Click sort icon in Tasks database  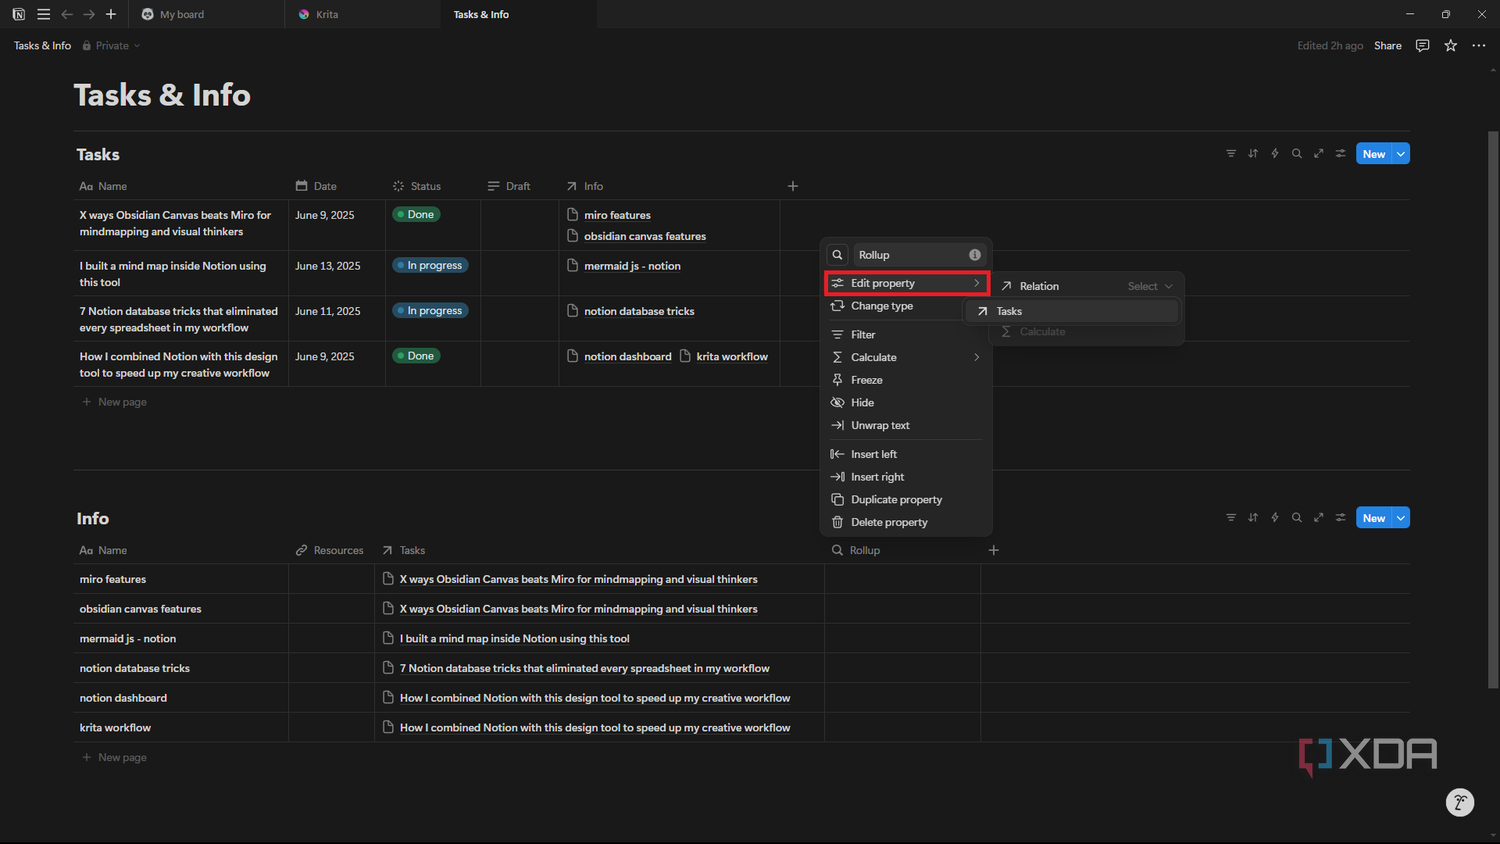click(1253, 154)
